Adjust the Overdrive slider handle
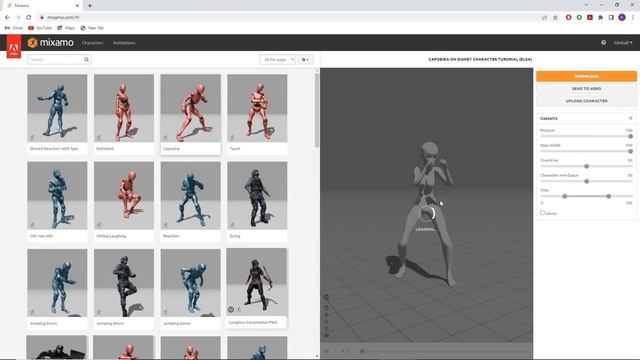The image size is (640, 360). click(x=587, y=166)
